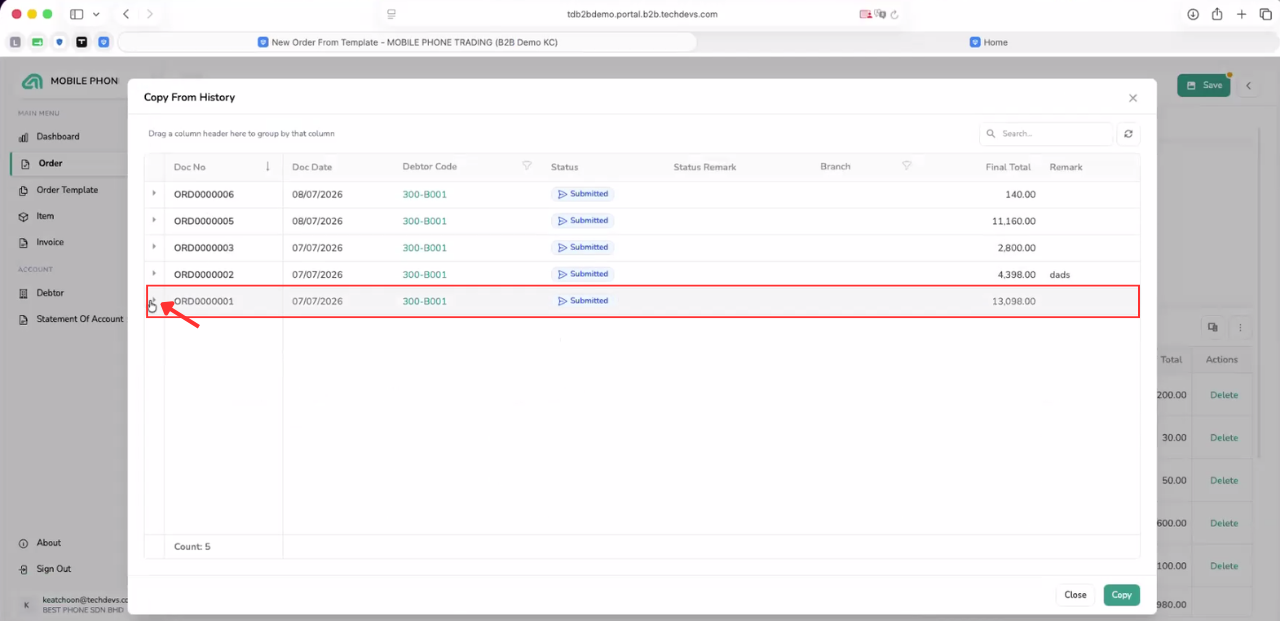This screenshot has width=1280, height=621.
Task: Open a new tab with the plus icon
Action: pyautogui.click(x=1241, y=14)
